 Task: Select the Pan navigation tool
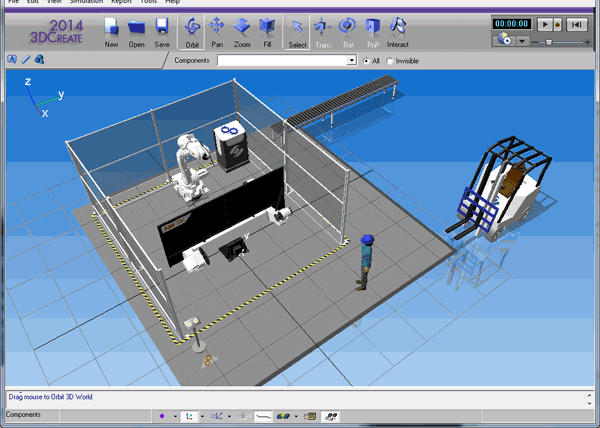tap(217, 30)
